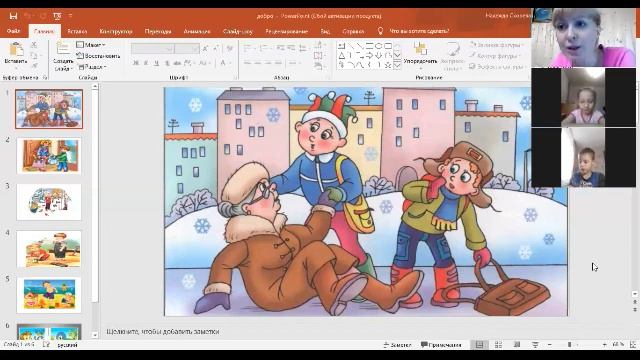
Task: Open the Контур фигуры outline dropdown
Action: [x=495, y=56]
